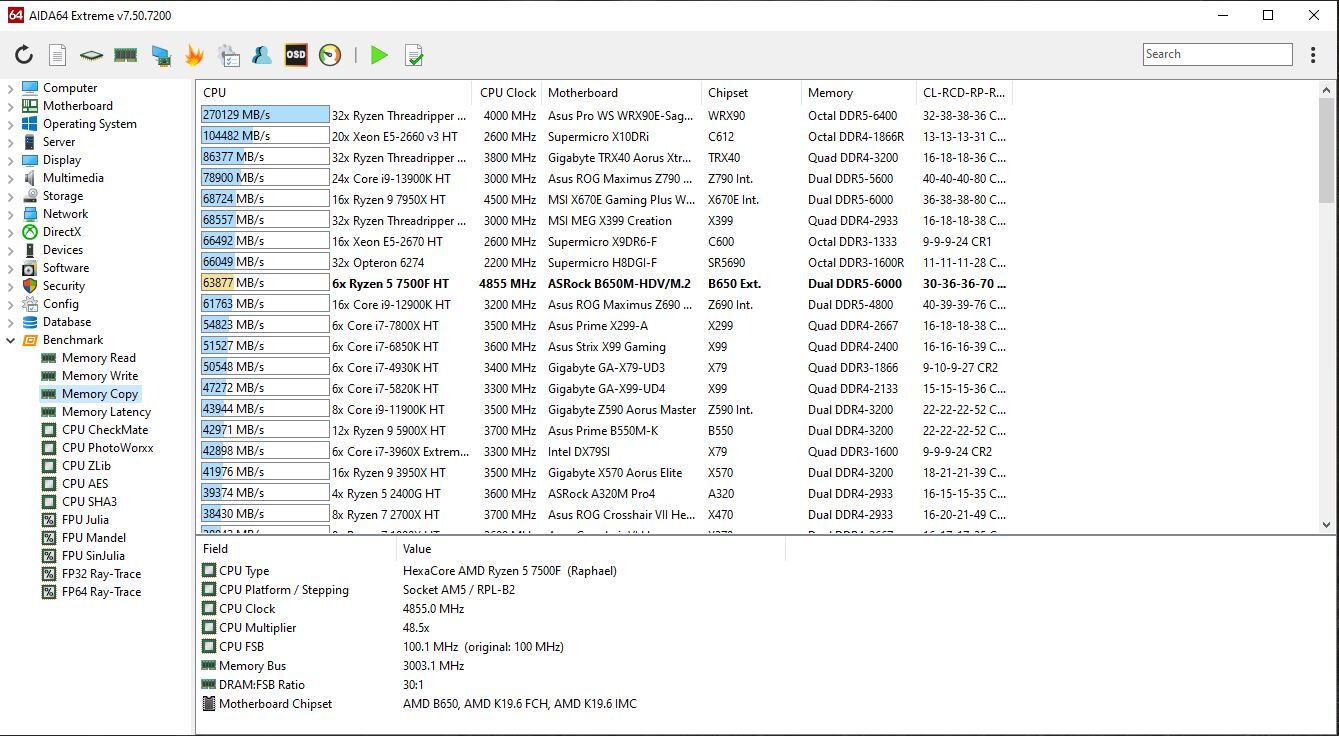Click the Value column header
1339x736 pixels.
tap(590, 548)
